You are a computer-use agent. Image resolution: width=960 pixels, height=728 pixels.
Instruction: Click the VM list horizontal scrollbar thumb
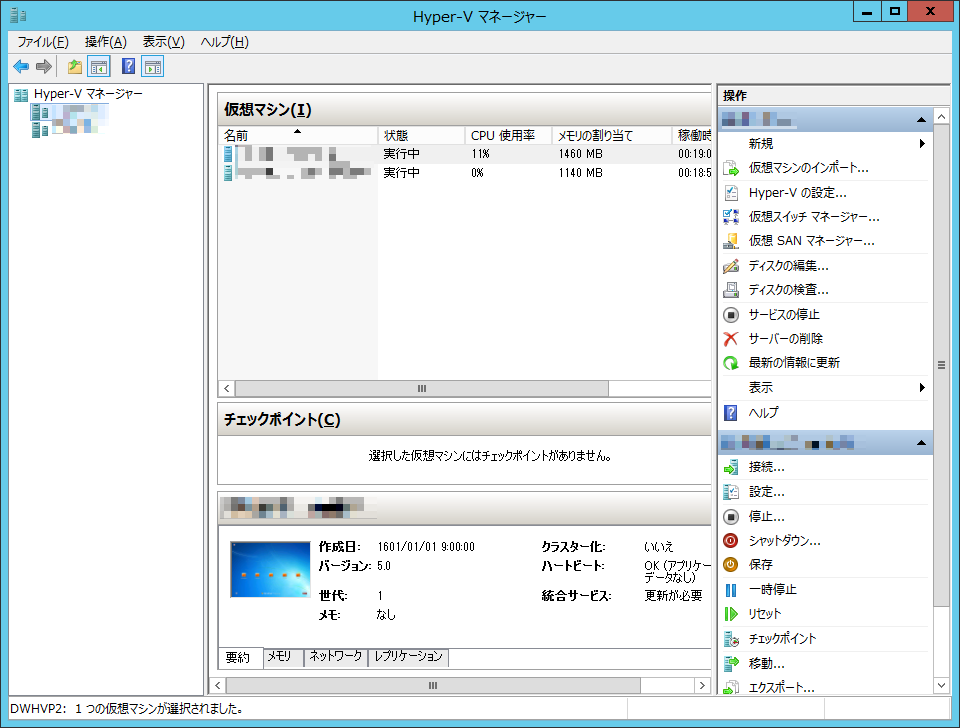pos(422,388)
